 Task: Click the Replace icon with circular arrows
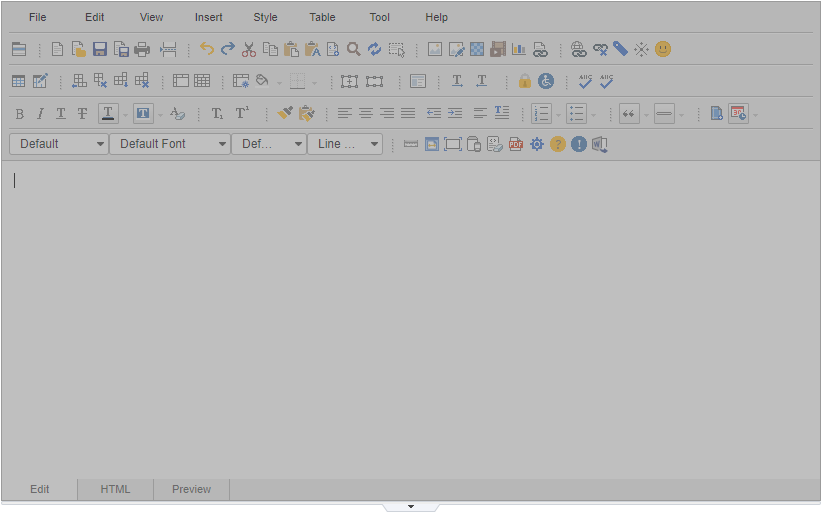click(374, 49)
